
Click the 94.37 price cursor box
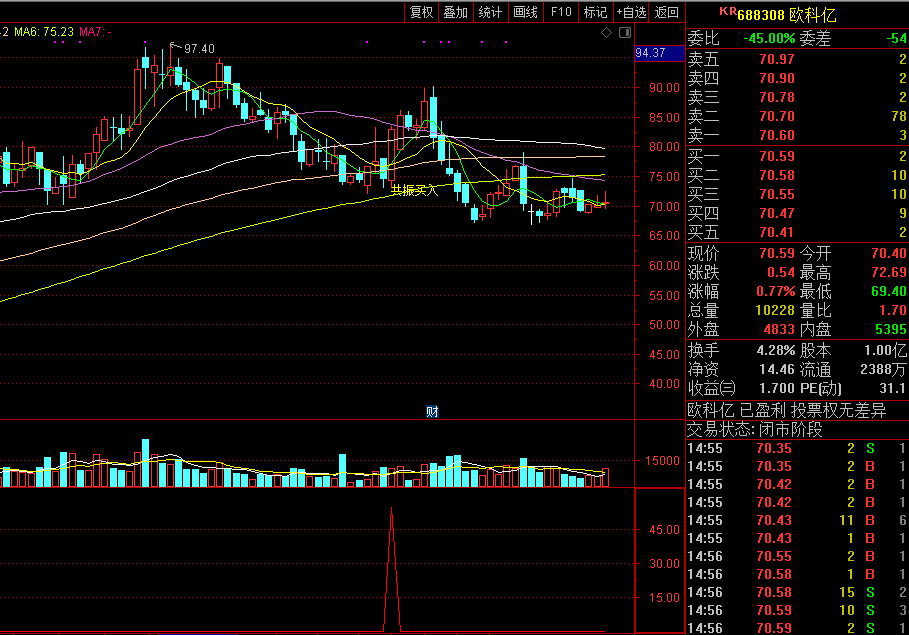pyautogui.click(x=660, y=53)
